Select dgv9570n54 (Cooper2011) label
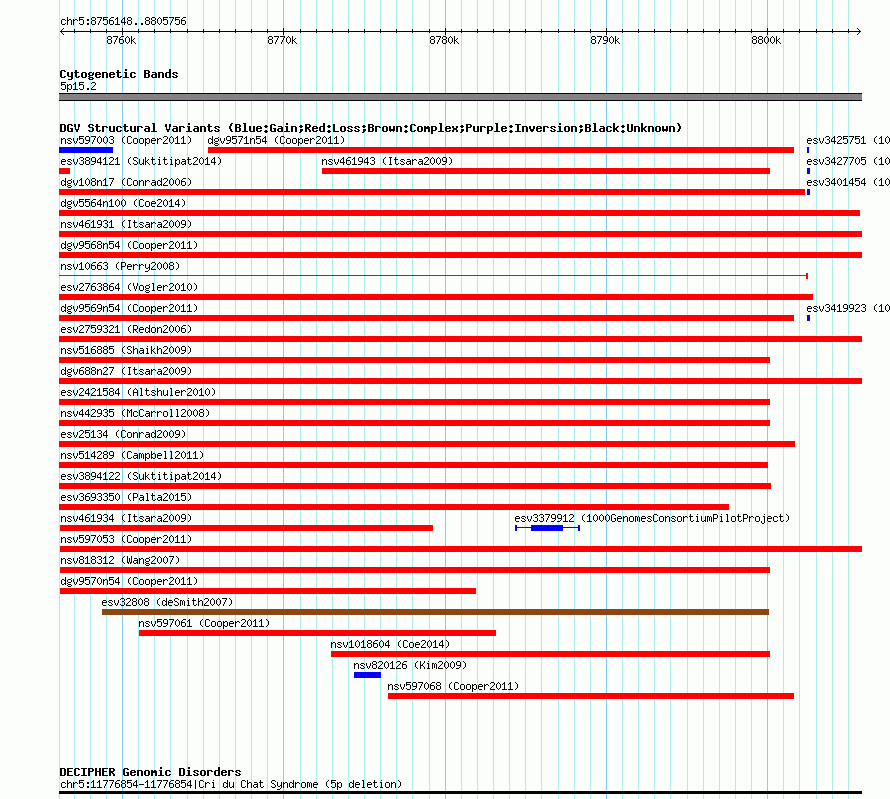Image resolution: width=890 pixels, height=799 pixels. click(x=129, y=581)
